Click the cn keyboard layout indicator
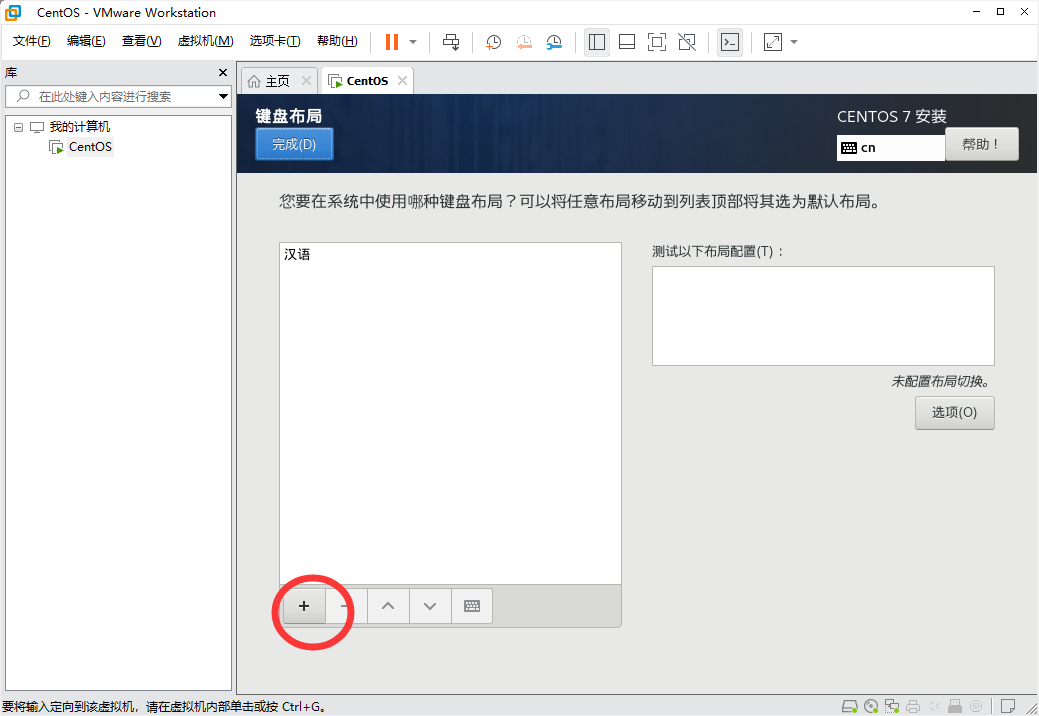This screenshot has width=1039, height=716. click(x=890, y=148)
